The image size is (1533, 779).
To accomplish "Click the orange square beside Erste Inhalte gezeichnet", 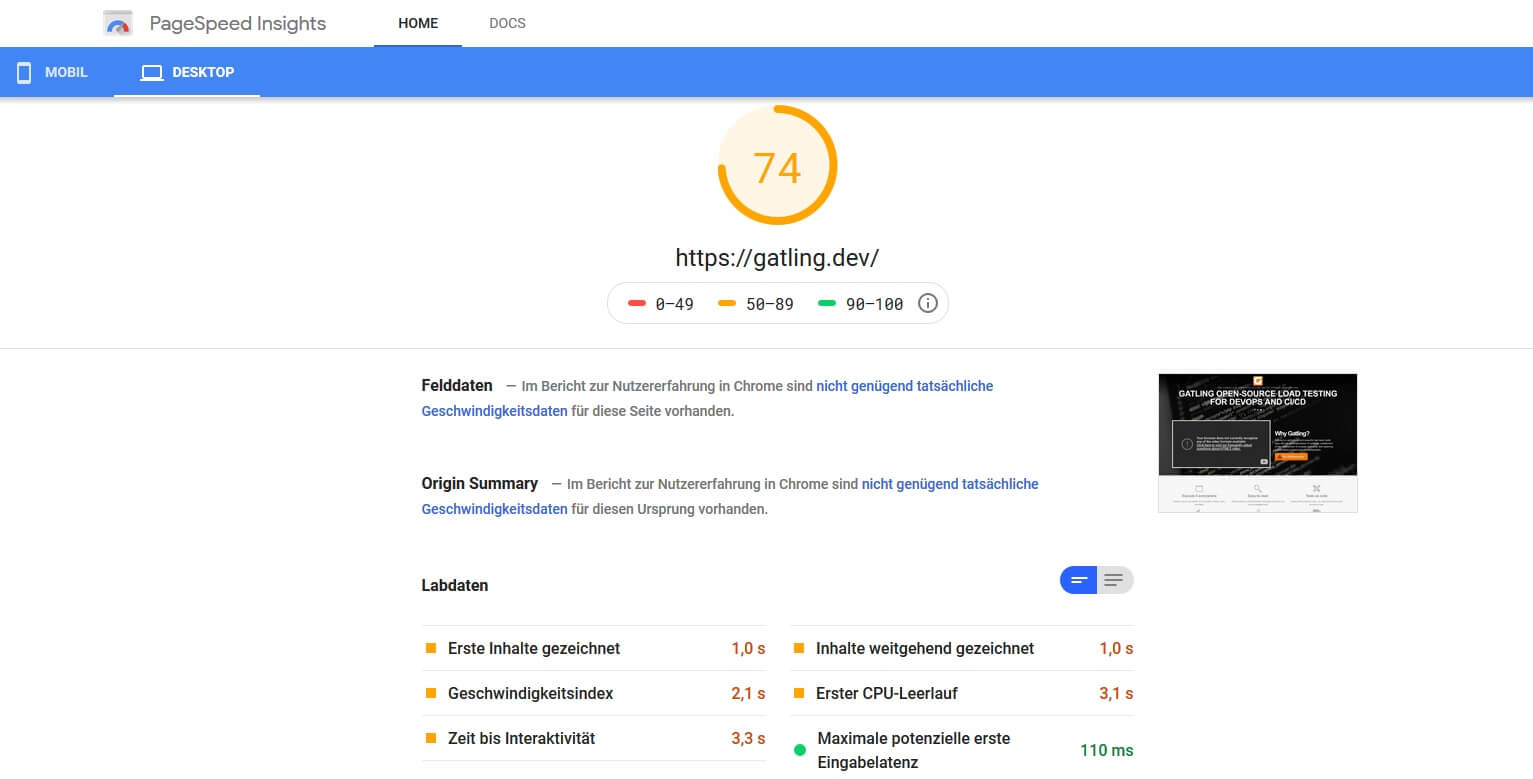I will [x=431, y=648].
